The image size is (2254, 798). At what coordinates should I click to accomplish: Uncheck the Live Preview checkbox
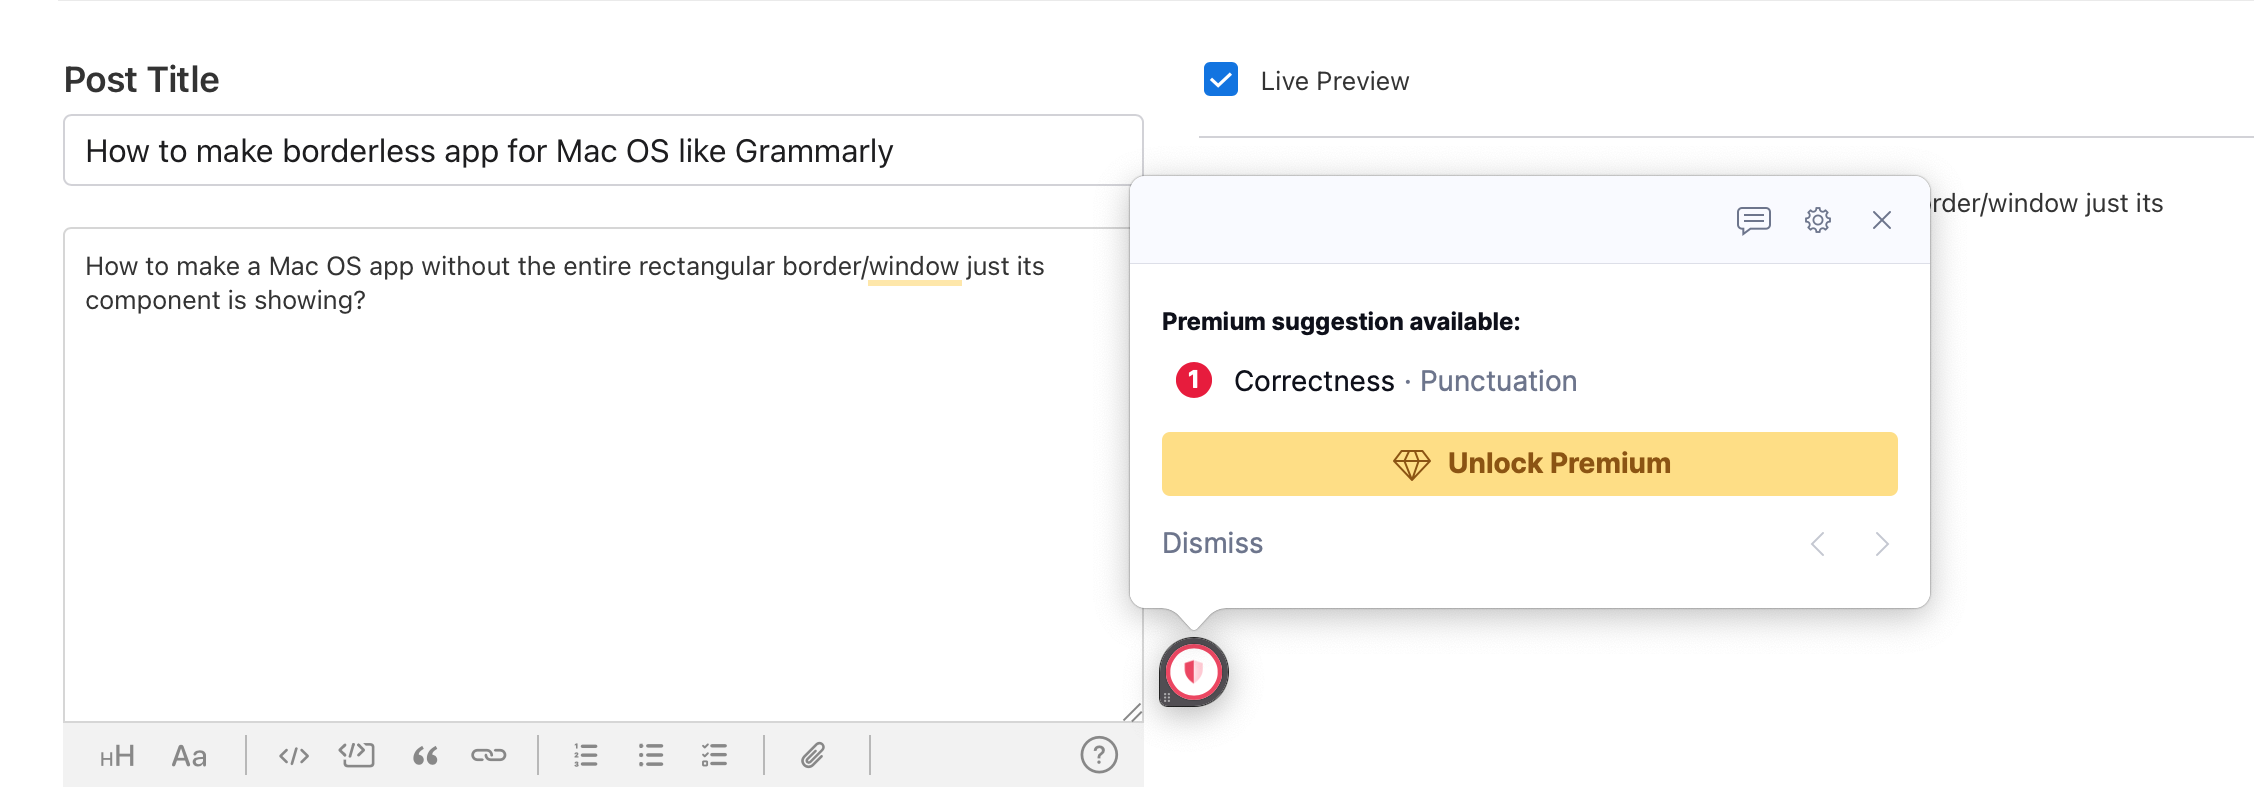[1221, 80]
